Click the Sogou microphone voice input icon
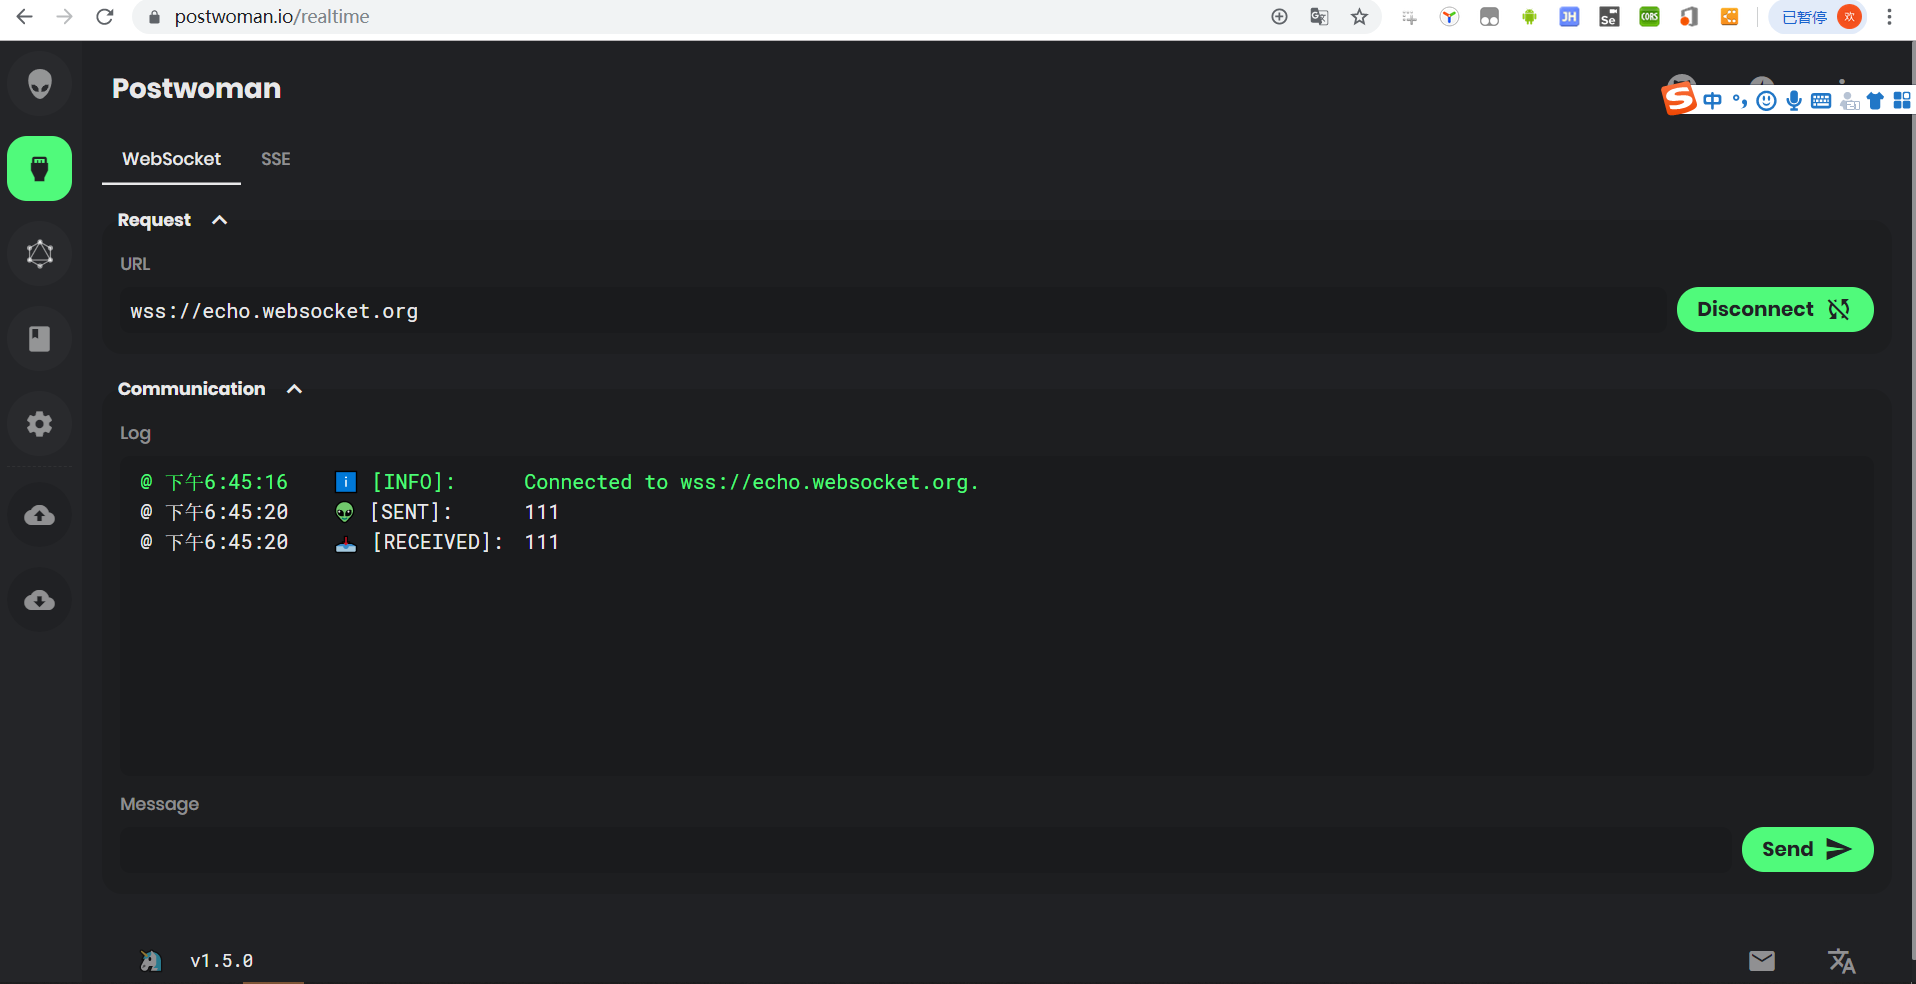The image size is (1916, 984). coord(1794,101)
